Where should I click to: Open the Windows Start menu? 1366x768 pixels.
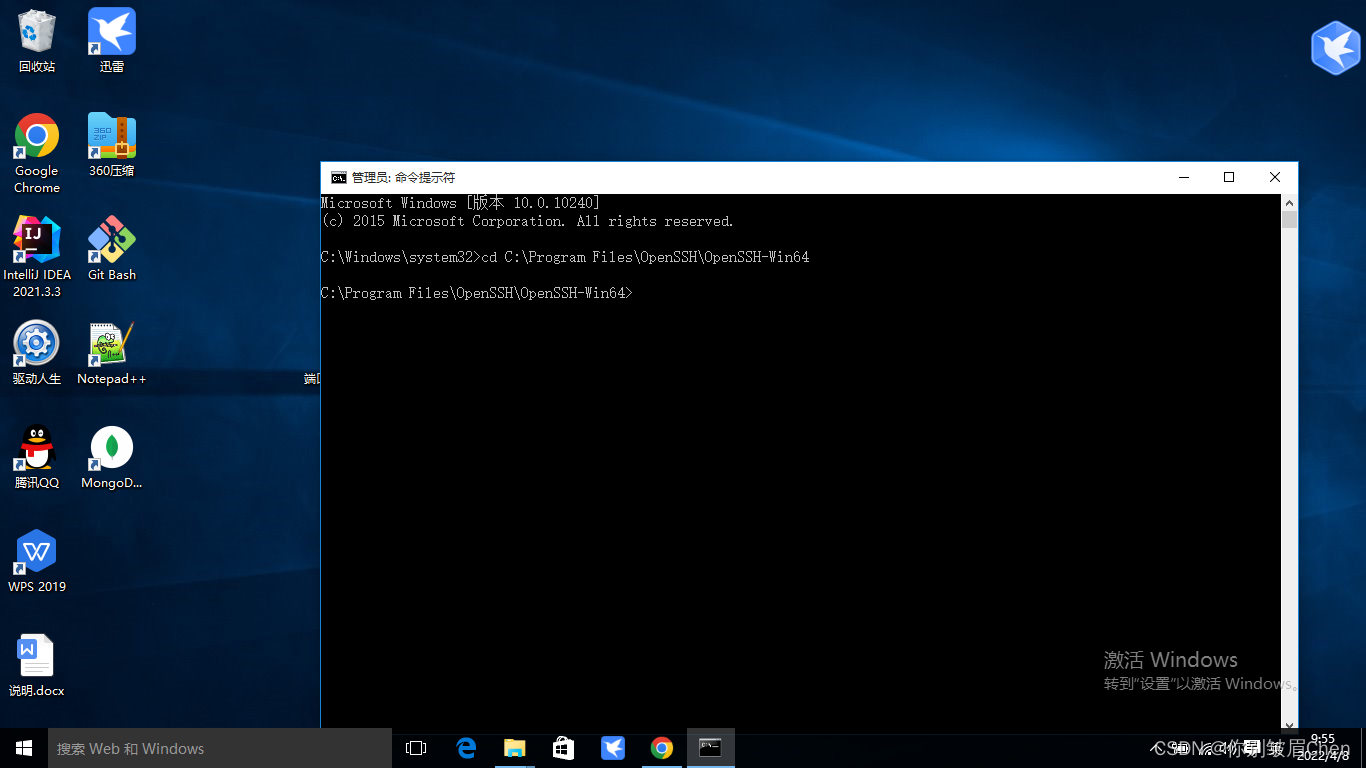pyautogui.click(x=24, y=748)
